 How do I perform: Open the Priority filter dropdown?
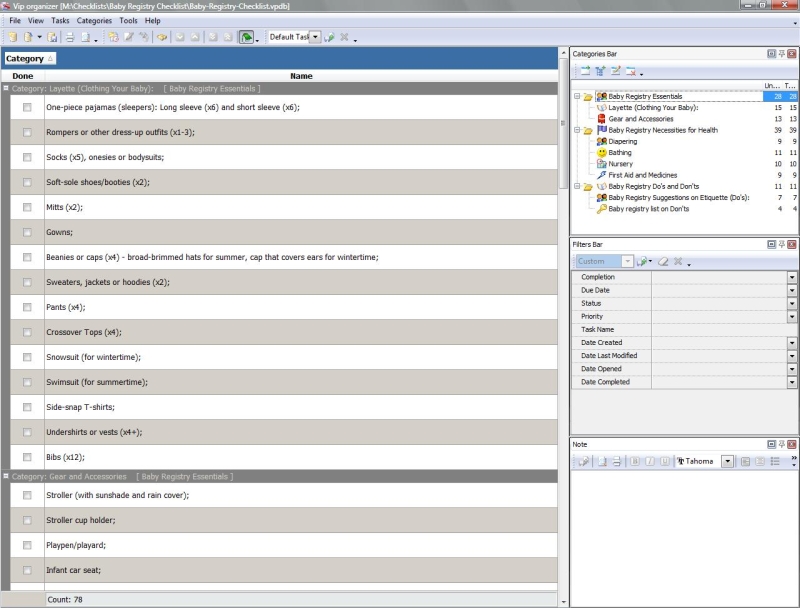pyautogui.click(x=792, y=316)
